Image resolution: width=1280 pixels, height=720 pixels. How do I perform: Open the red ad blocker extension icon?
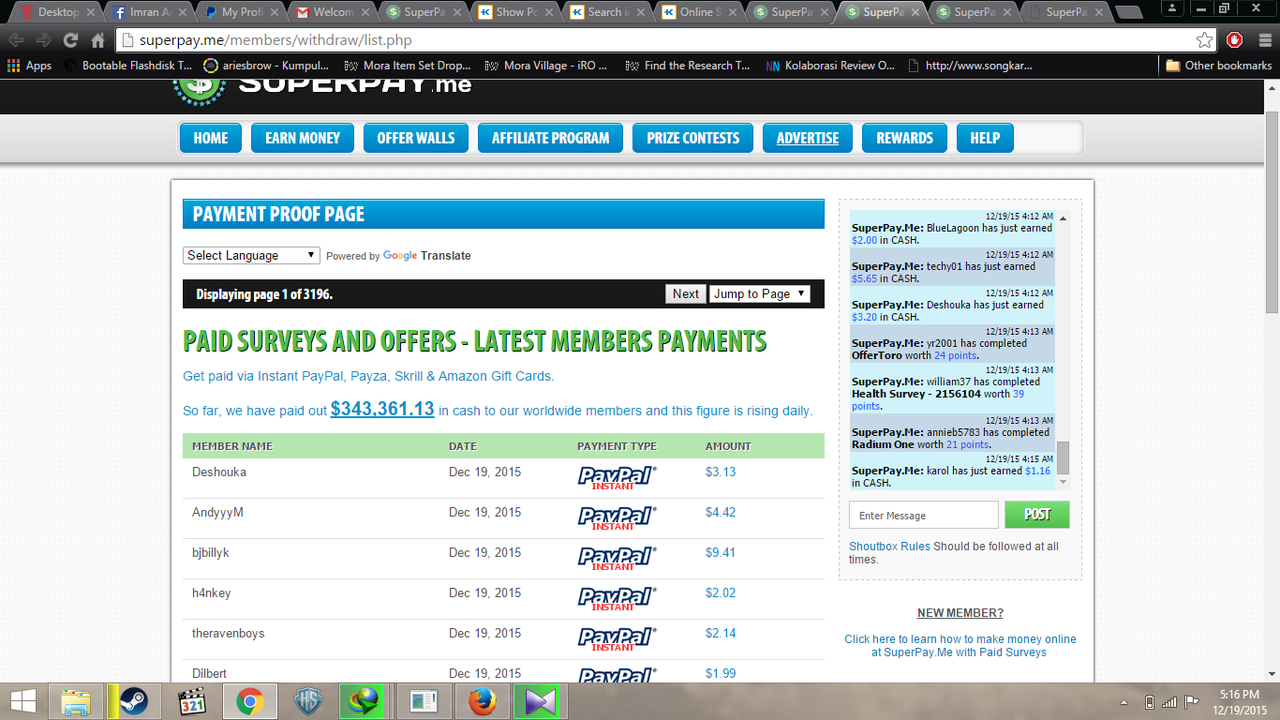tap(1235, 40)
